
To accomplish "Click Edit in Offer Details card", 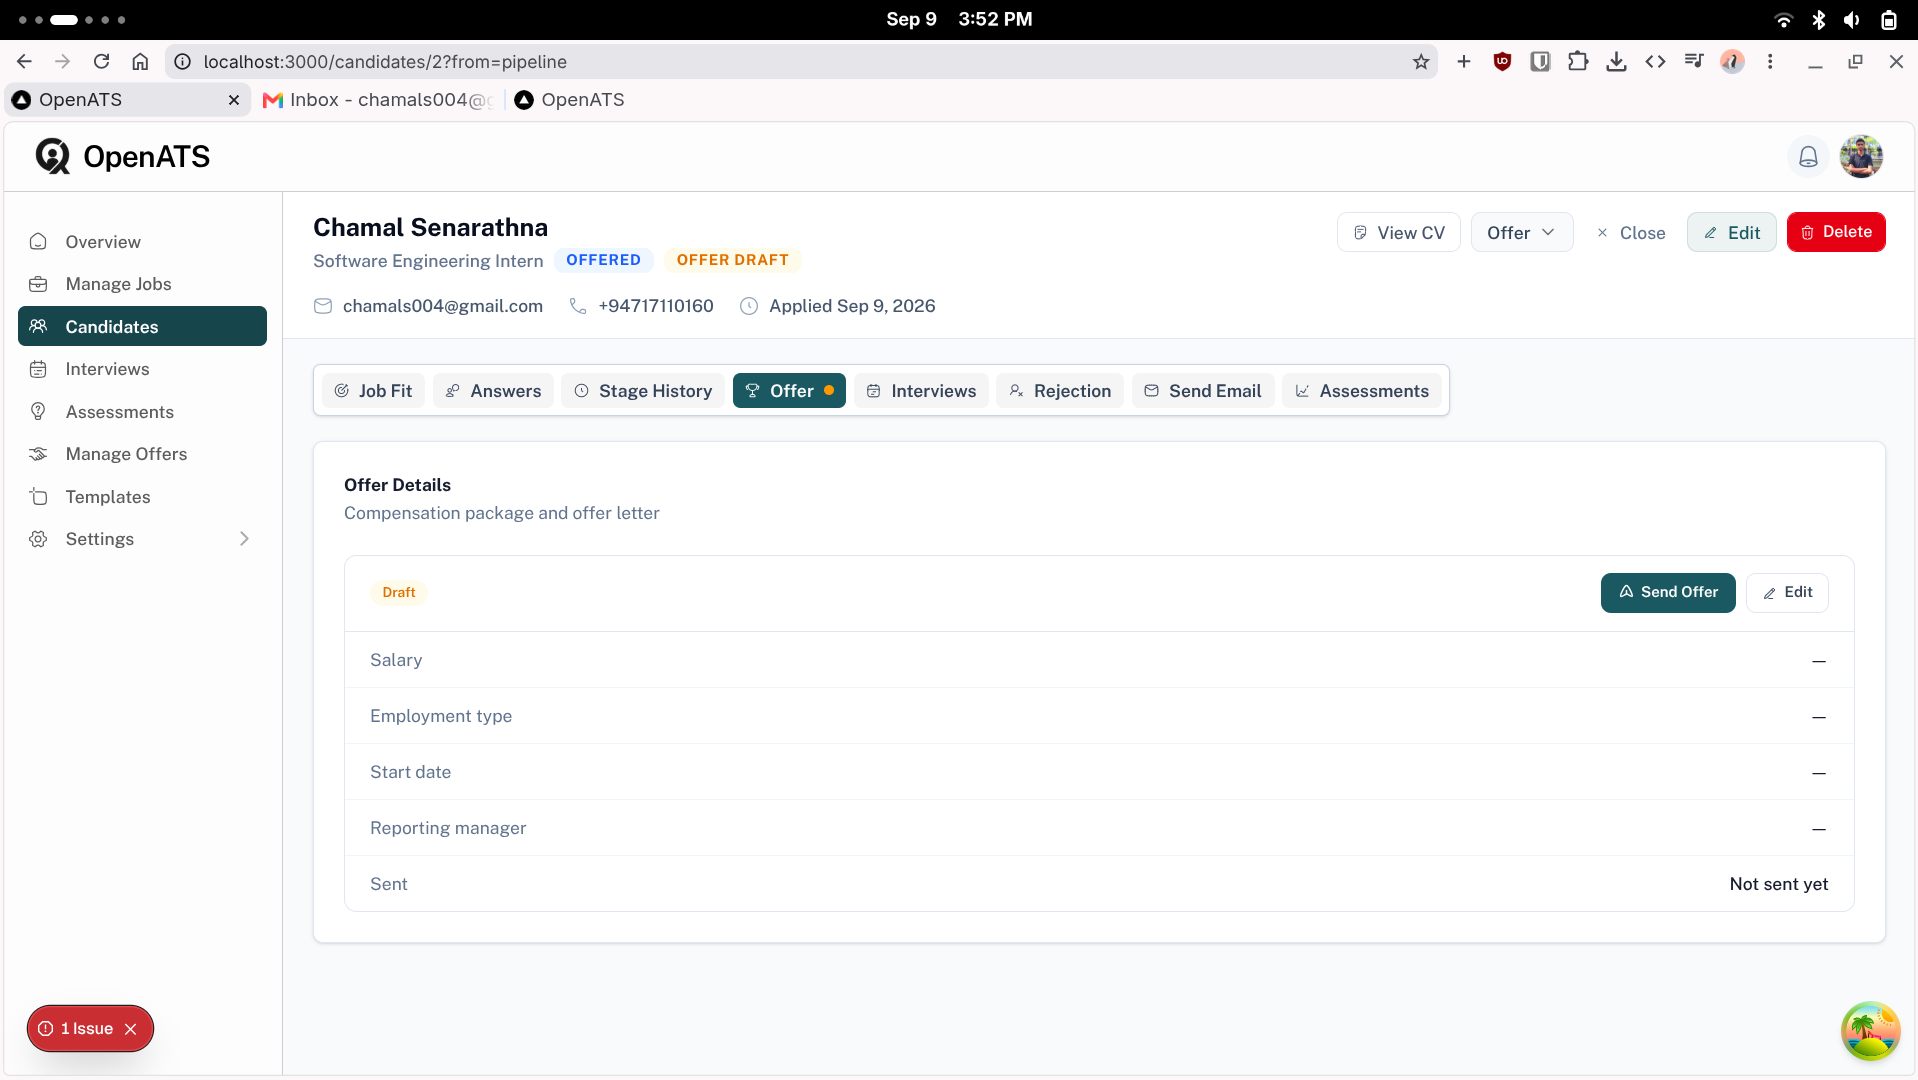I will [x=1787, y=592].
